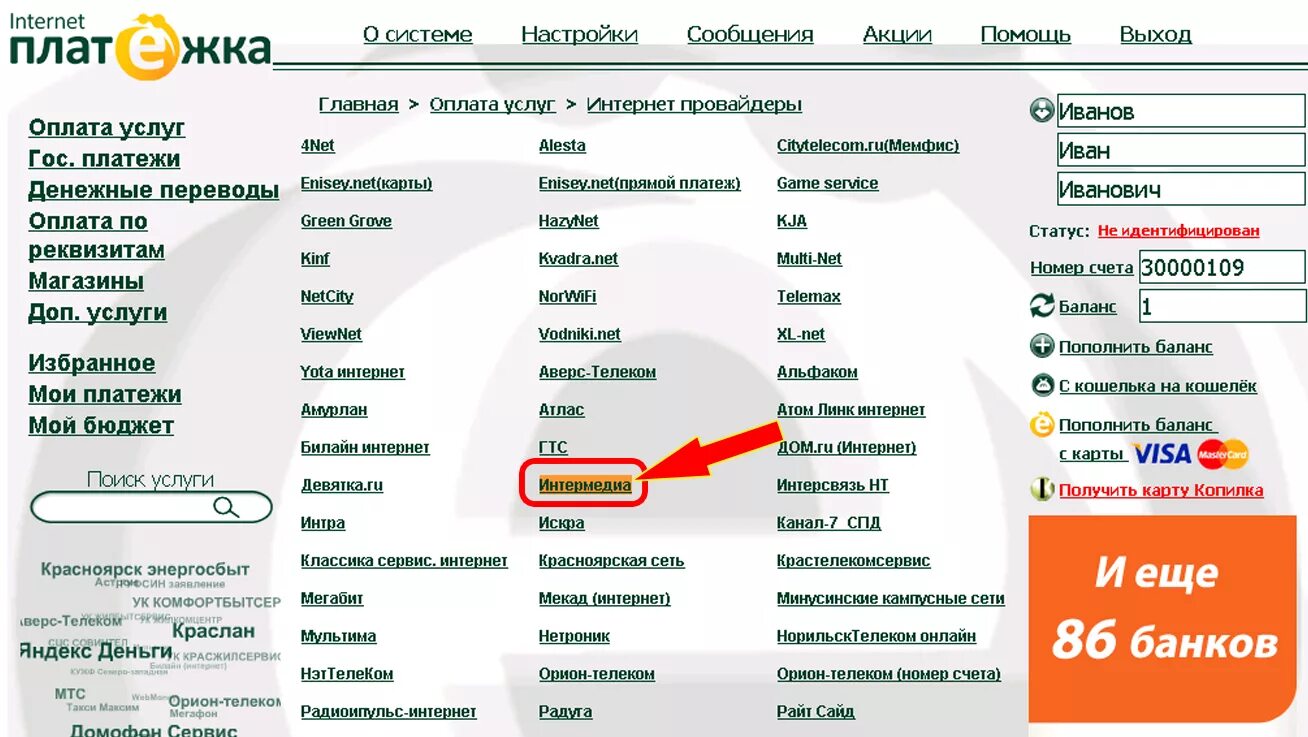1308x737 pixels.
Task: Open the Помощь menu item
Action: coord(1025,34)
